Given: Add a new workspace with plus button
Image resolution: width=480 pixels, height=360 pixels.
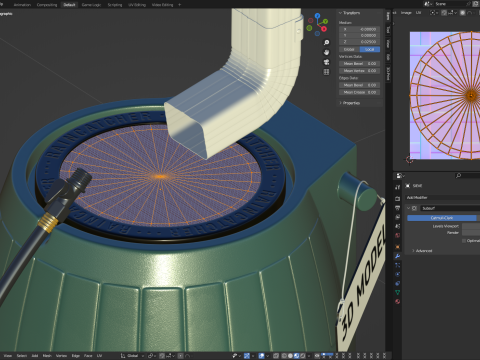Looking at the screenshot, I should click(180, 5).
